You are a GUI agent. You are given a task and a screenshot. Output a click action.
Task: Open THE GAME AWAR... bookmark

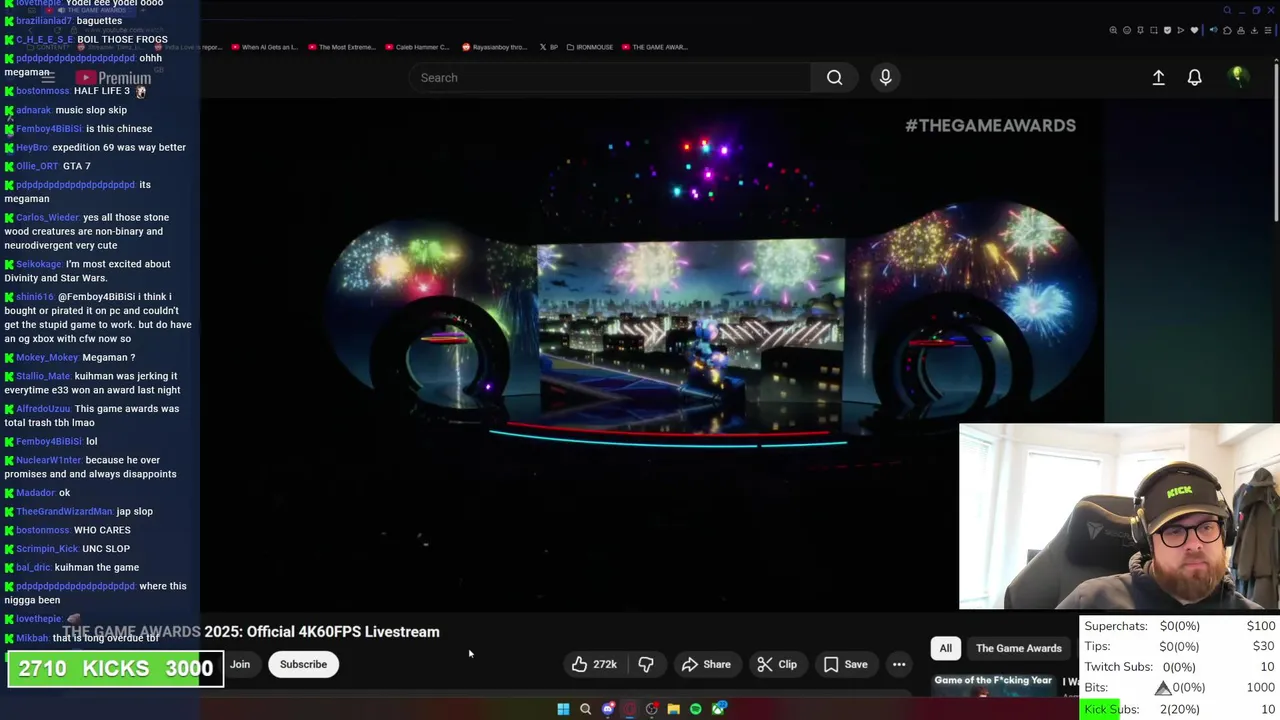coord(654,47)
